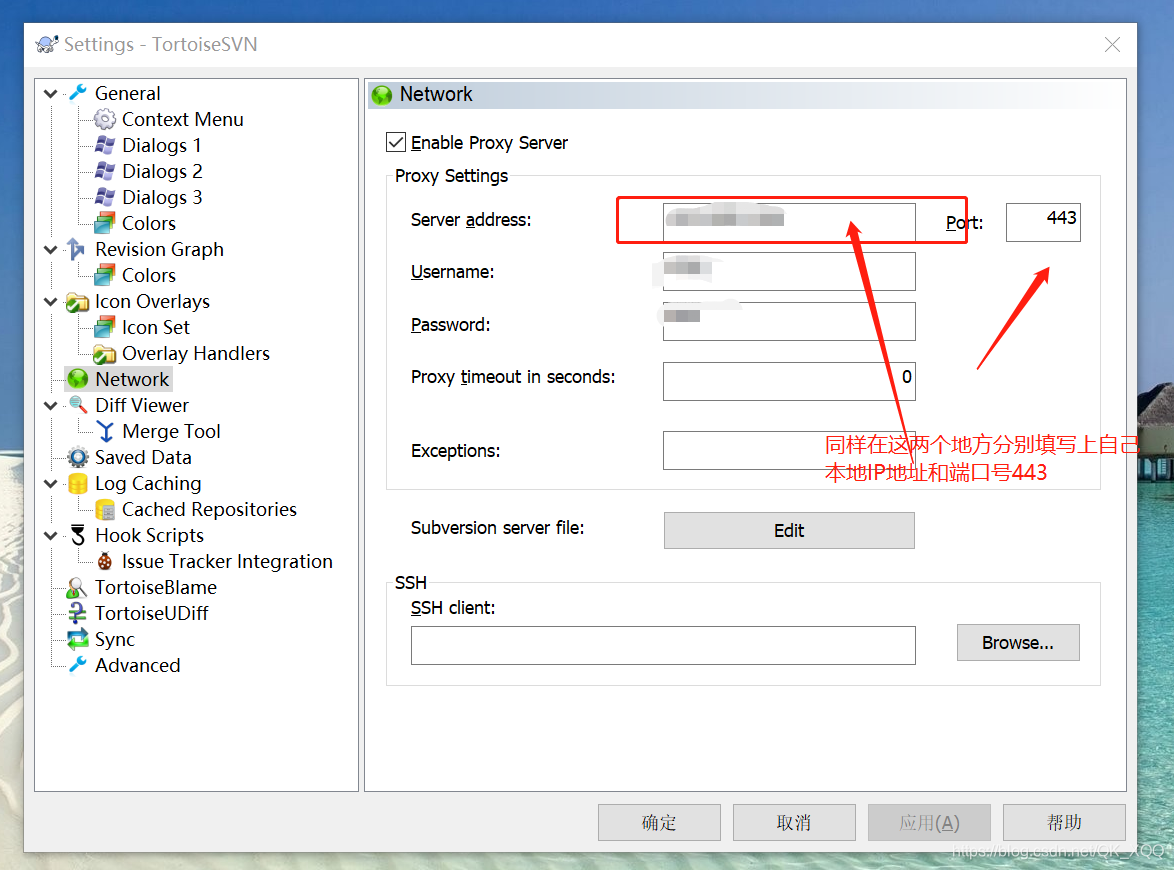Click the General wrench icon

78,93
